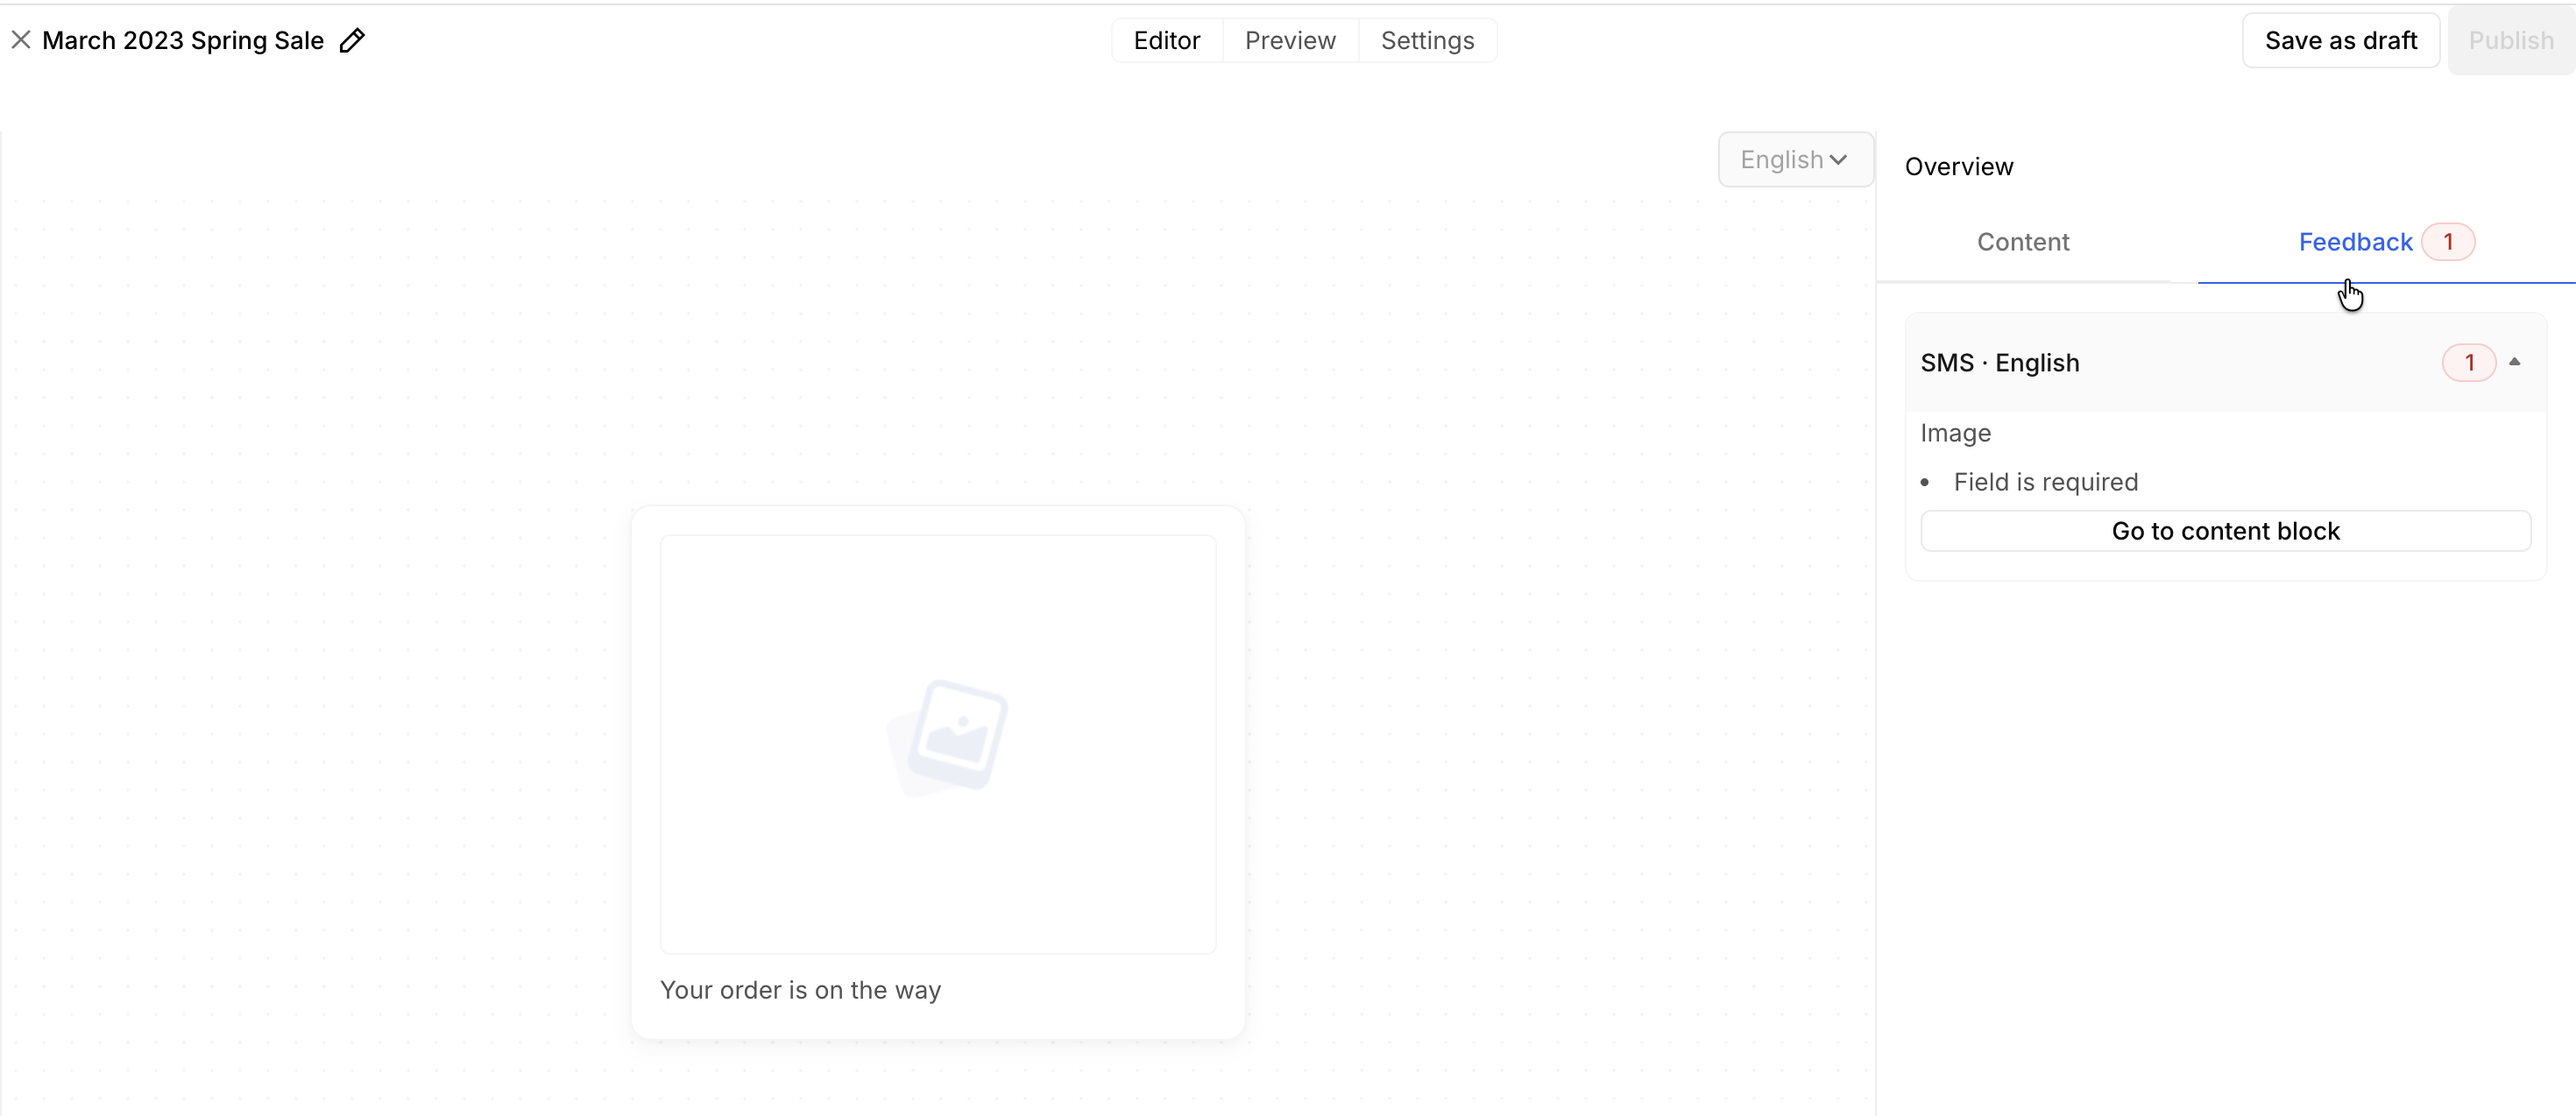Click the March 2023 Spring Sale title
The image size is (2576, 1116).
click(x=183, y=40)
